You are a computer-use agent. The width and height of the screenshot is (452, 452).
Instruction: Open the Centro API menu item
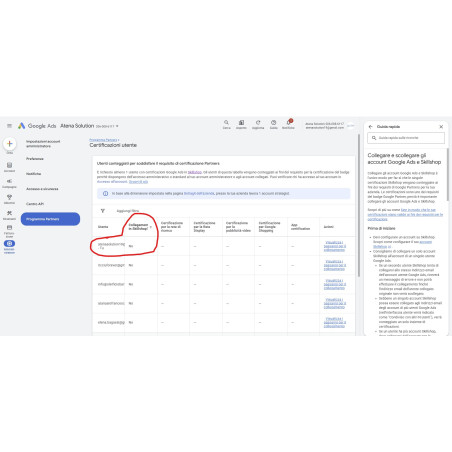click(x=35, y=204)
